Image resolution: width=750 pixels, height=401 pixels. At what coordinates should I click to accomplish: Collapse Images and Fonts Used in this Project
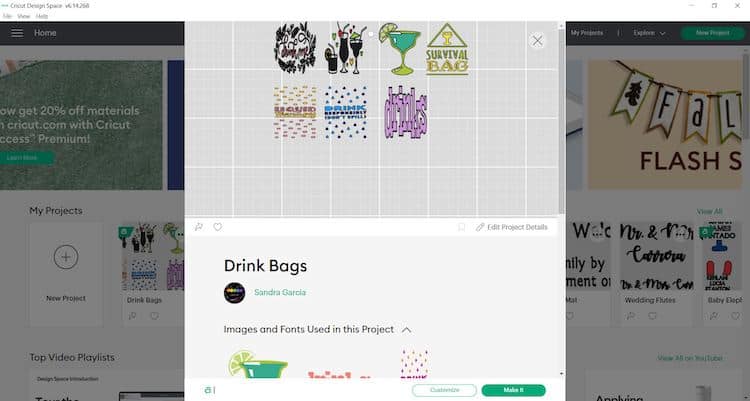coord(407,330)
